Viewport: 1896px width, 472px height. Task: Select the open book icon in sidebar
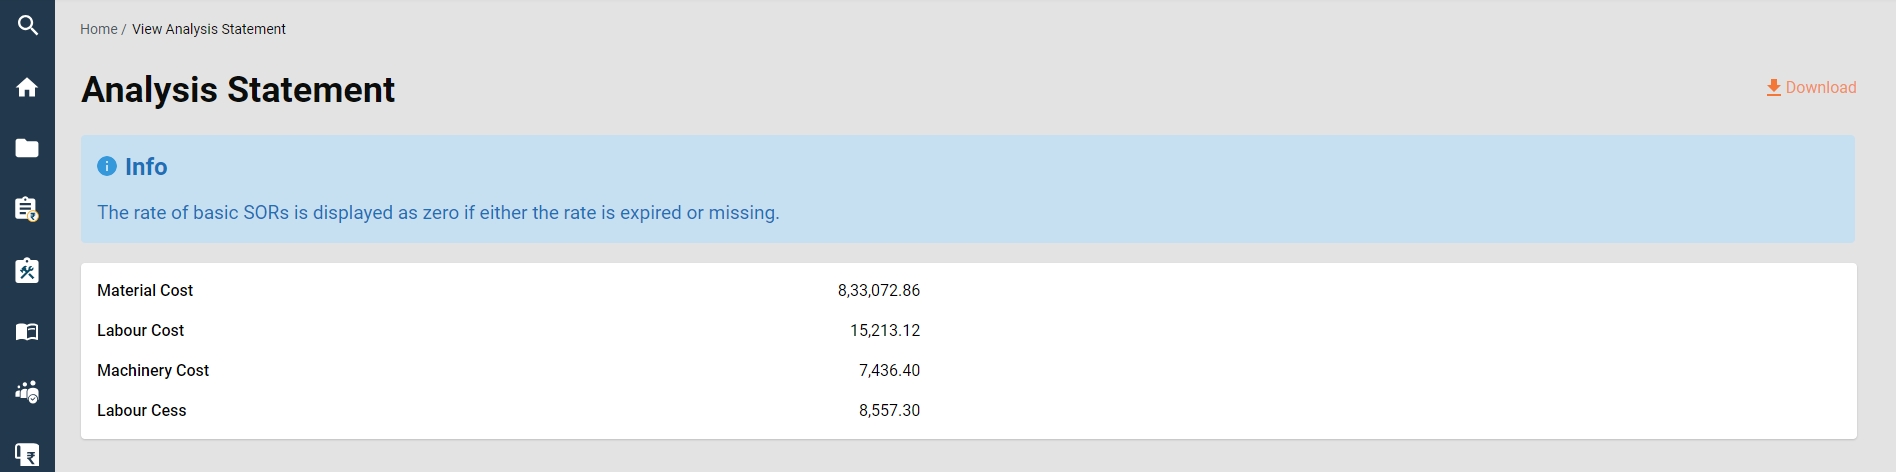27,331
